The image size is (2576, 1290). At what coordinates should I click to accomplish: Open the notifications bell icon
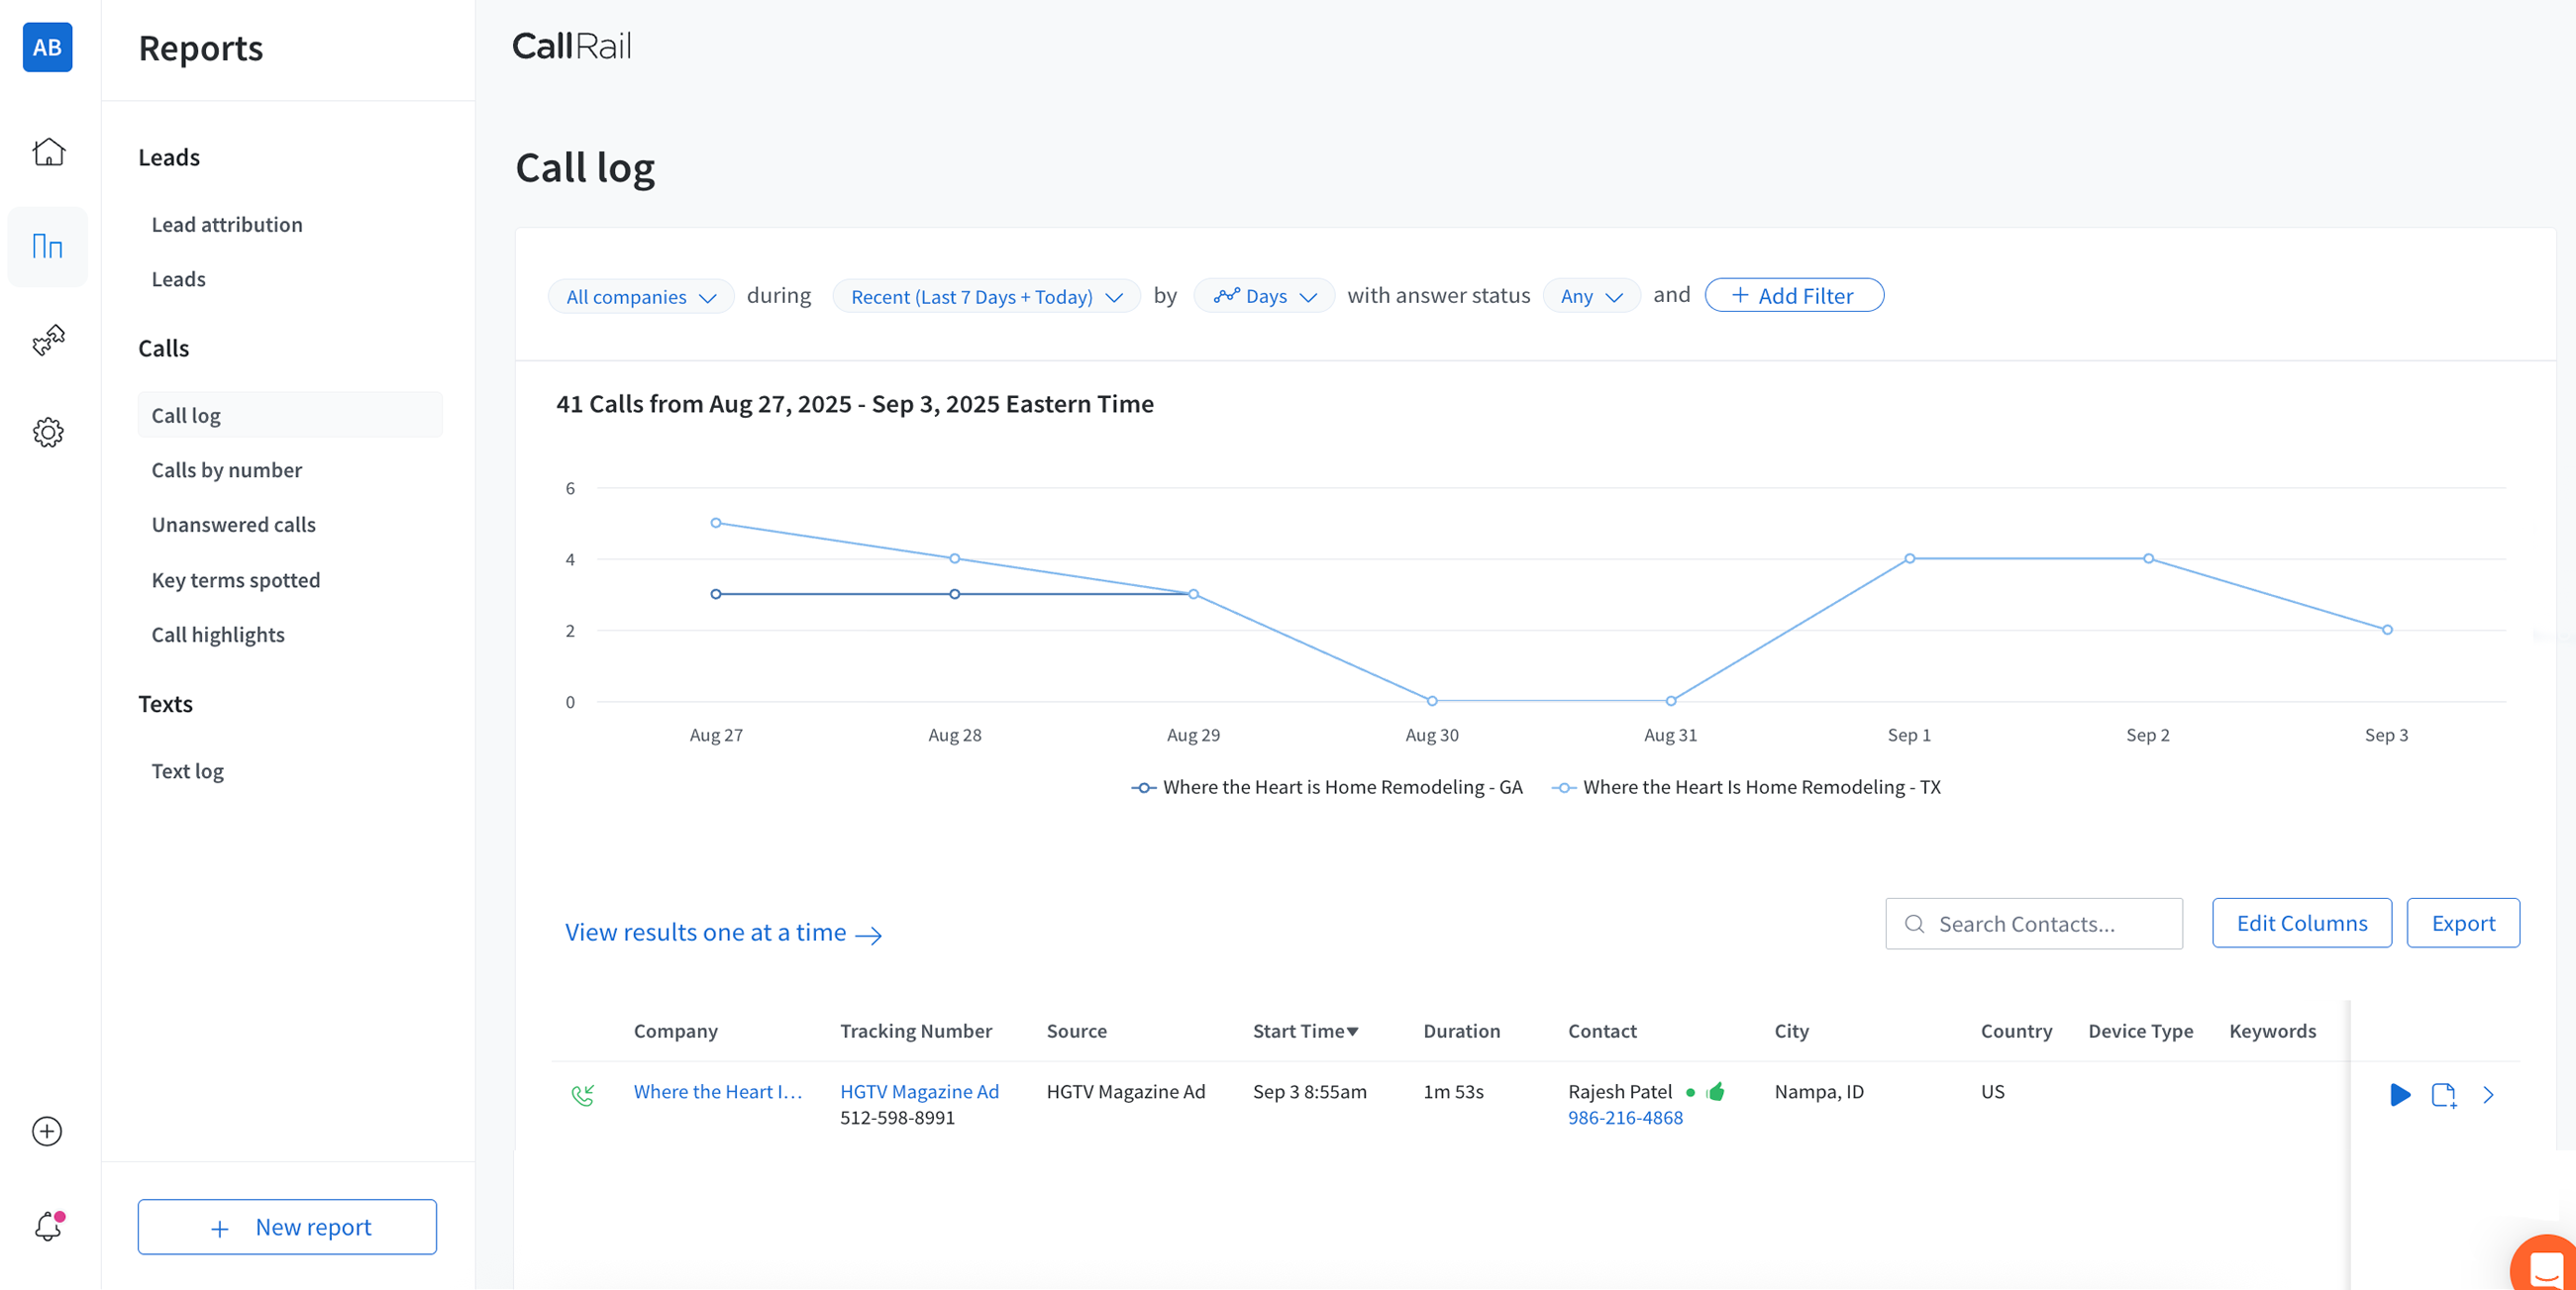[48, 1226]
